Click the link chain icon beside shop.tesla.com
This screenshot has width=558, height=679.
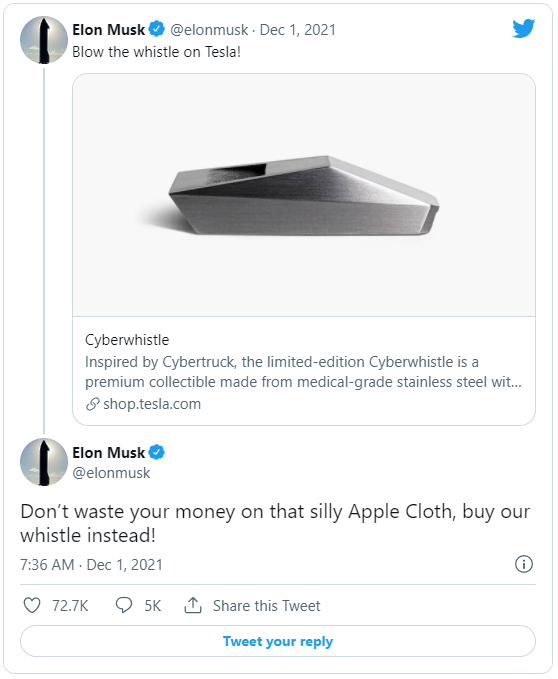pos(93,404)
